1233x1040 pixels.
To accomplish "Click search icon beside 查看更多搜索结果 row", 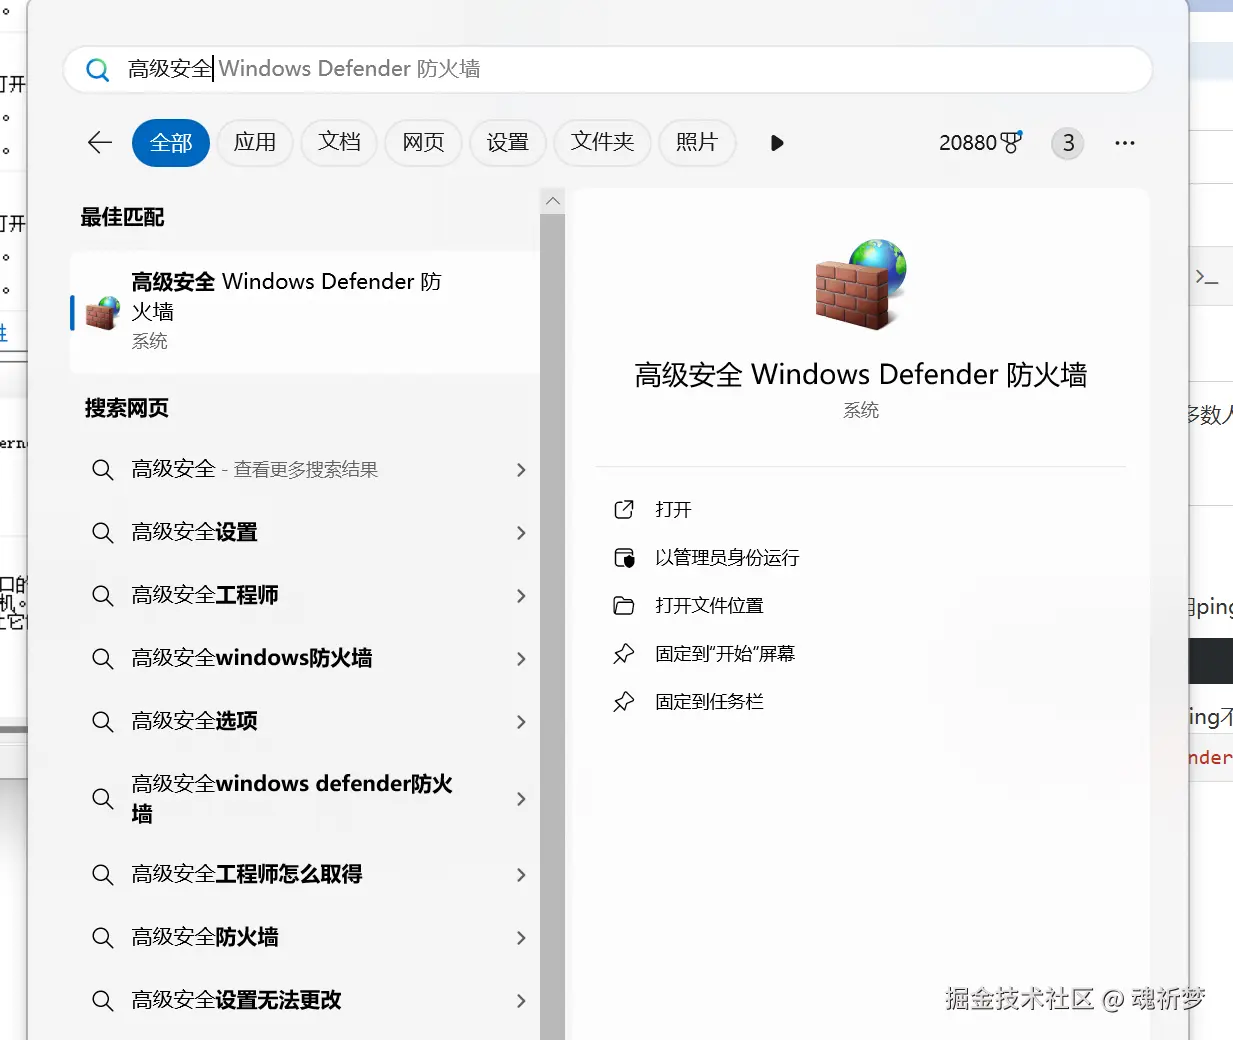I will 103,470.
